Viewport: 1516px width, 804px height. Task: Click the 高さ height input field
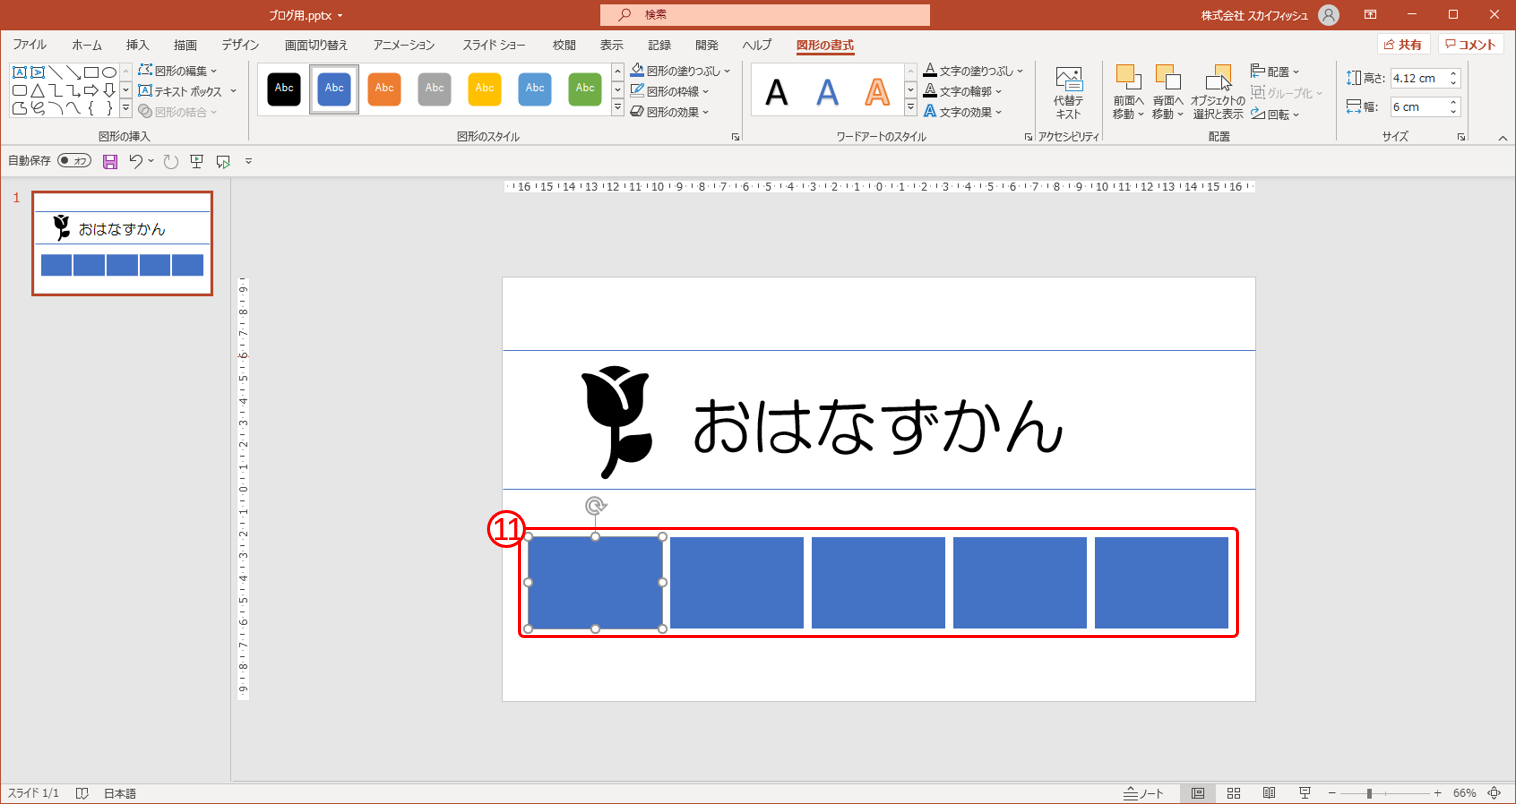[1417, 78]
